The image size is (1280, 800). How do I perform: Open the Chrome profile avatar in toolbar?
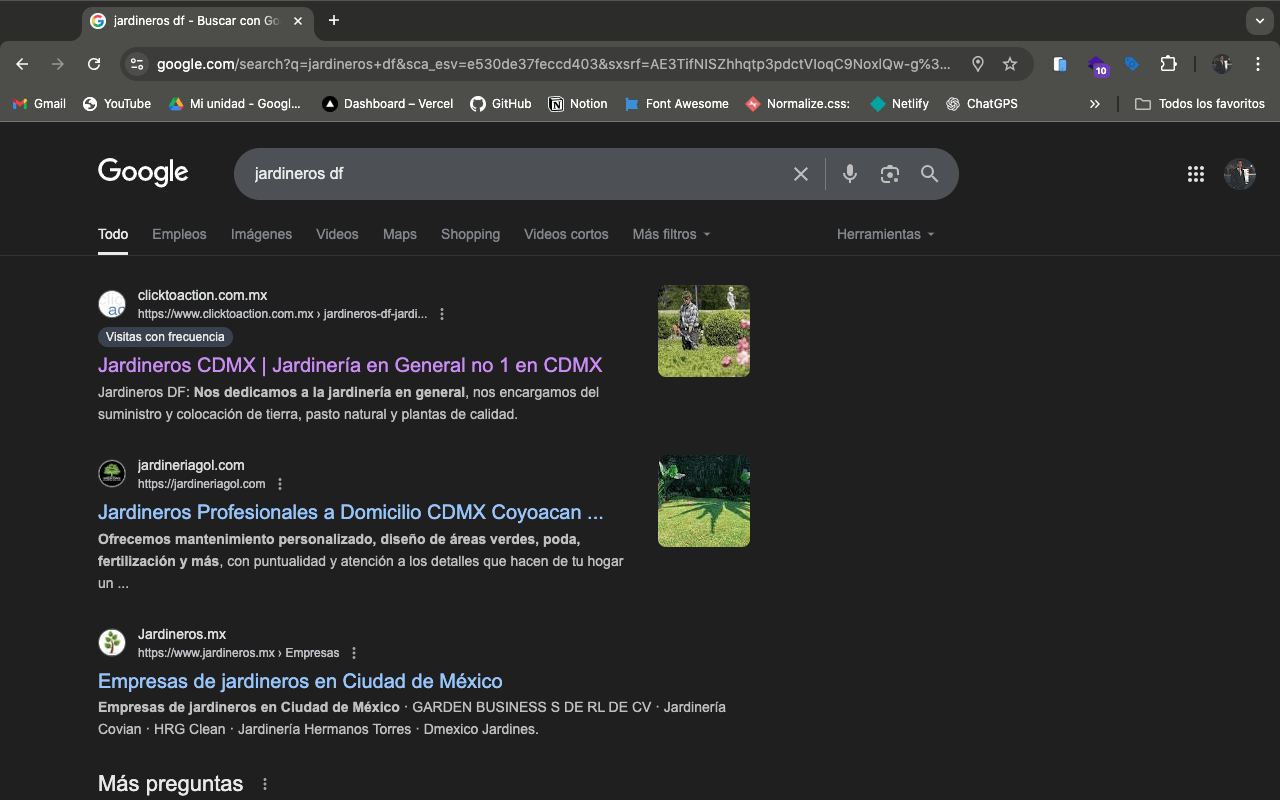tap(1222, 64)
